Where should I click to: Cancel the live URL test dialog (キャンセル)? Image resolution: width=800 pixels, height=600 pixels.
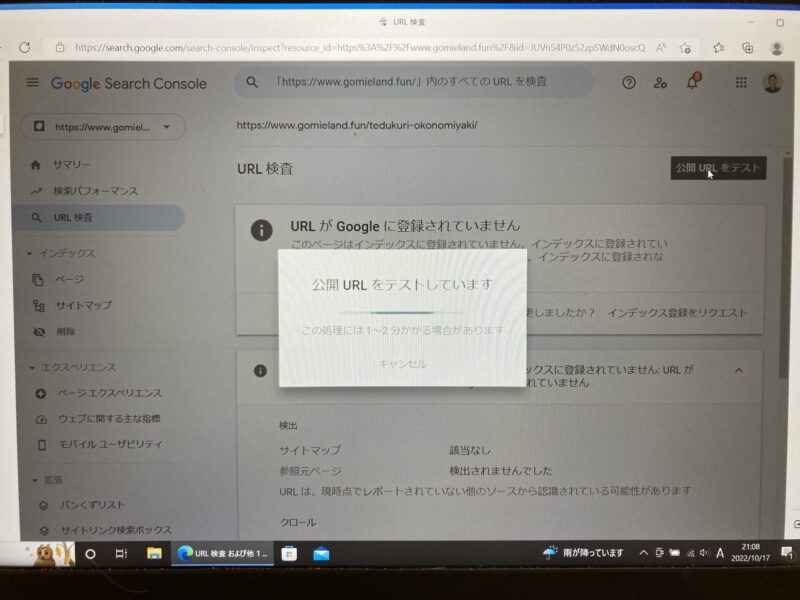(x=403, y=364)
